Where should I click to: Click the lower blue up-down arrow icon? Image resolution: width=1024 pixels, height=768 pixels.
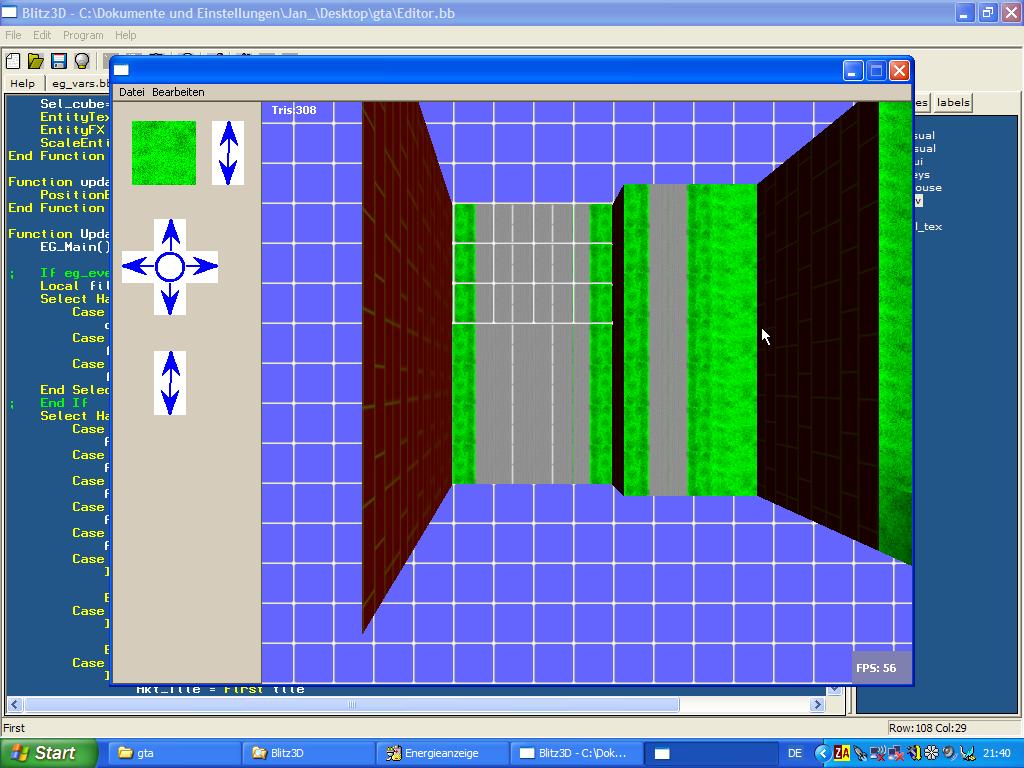(x=170, y=382)
